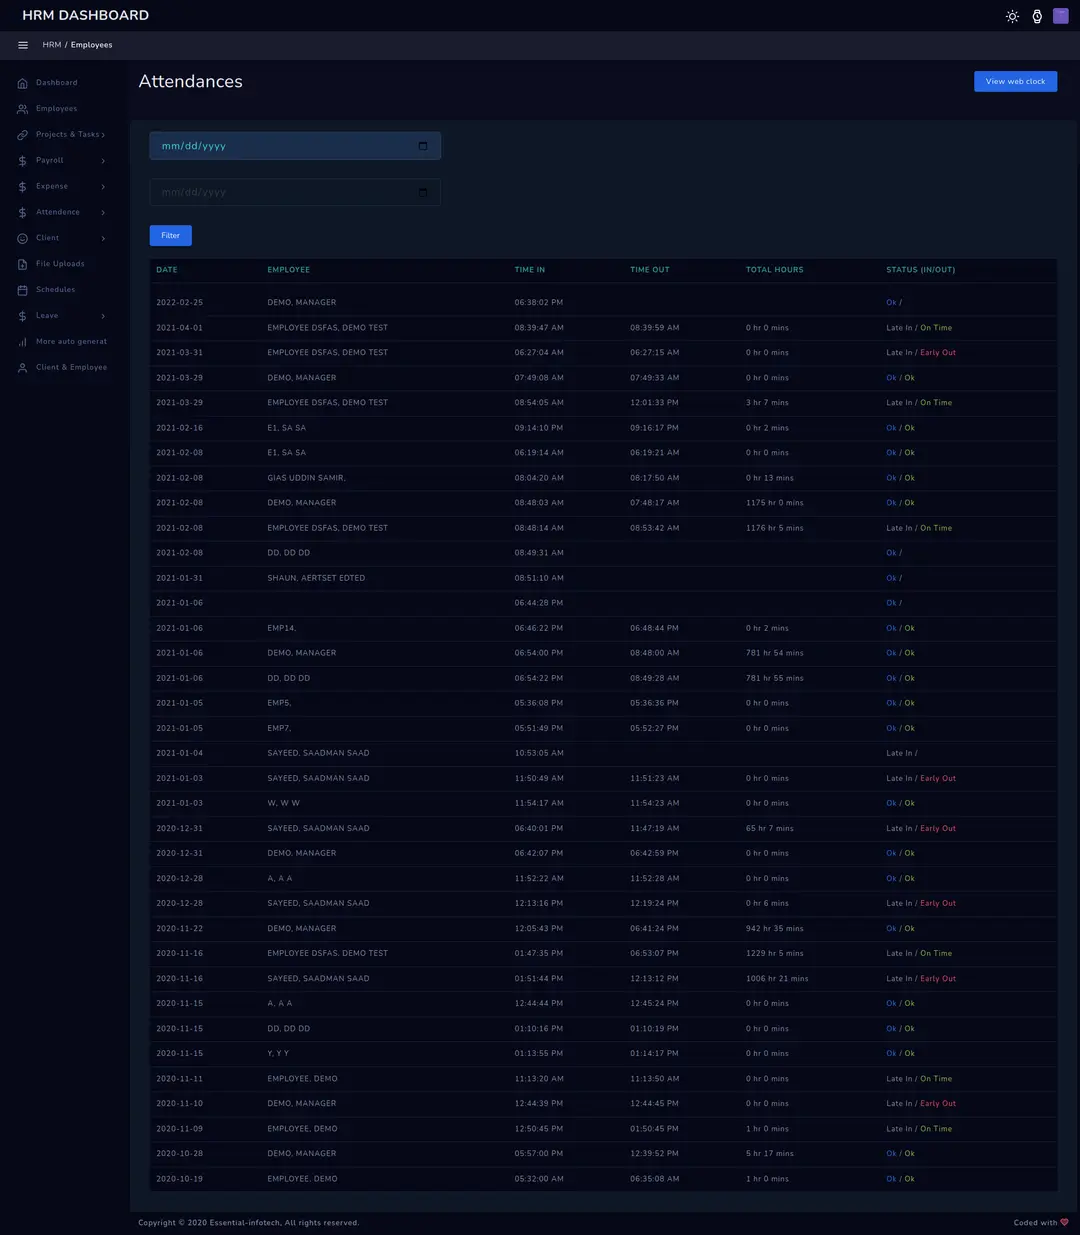The image size is (1080, 1235).
Task: Click the More auto generat chart icon
Action: tap(23, 342)
